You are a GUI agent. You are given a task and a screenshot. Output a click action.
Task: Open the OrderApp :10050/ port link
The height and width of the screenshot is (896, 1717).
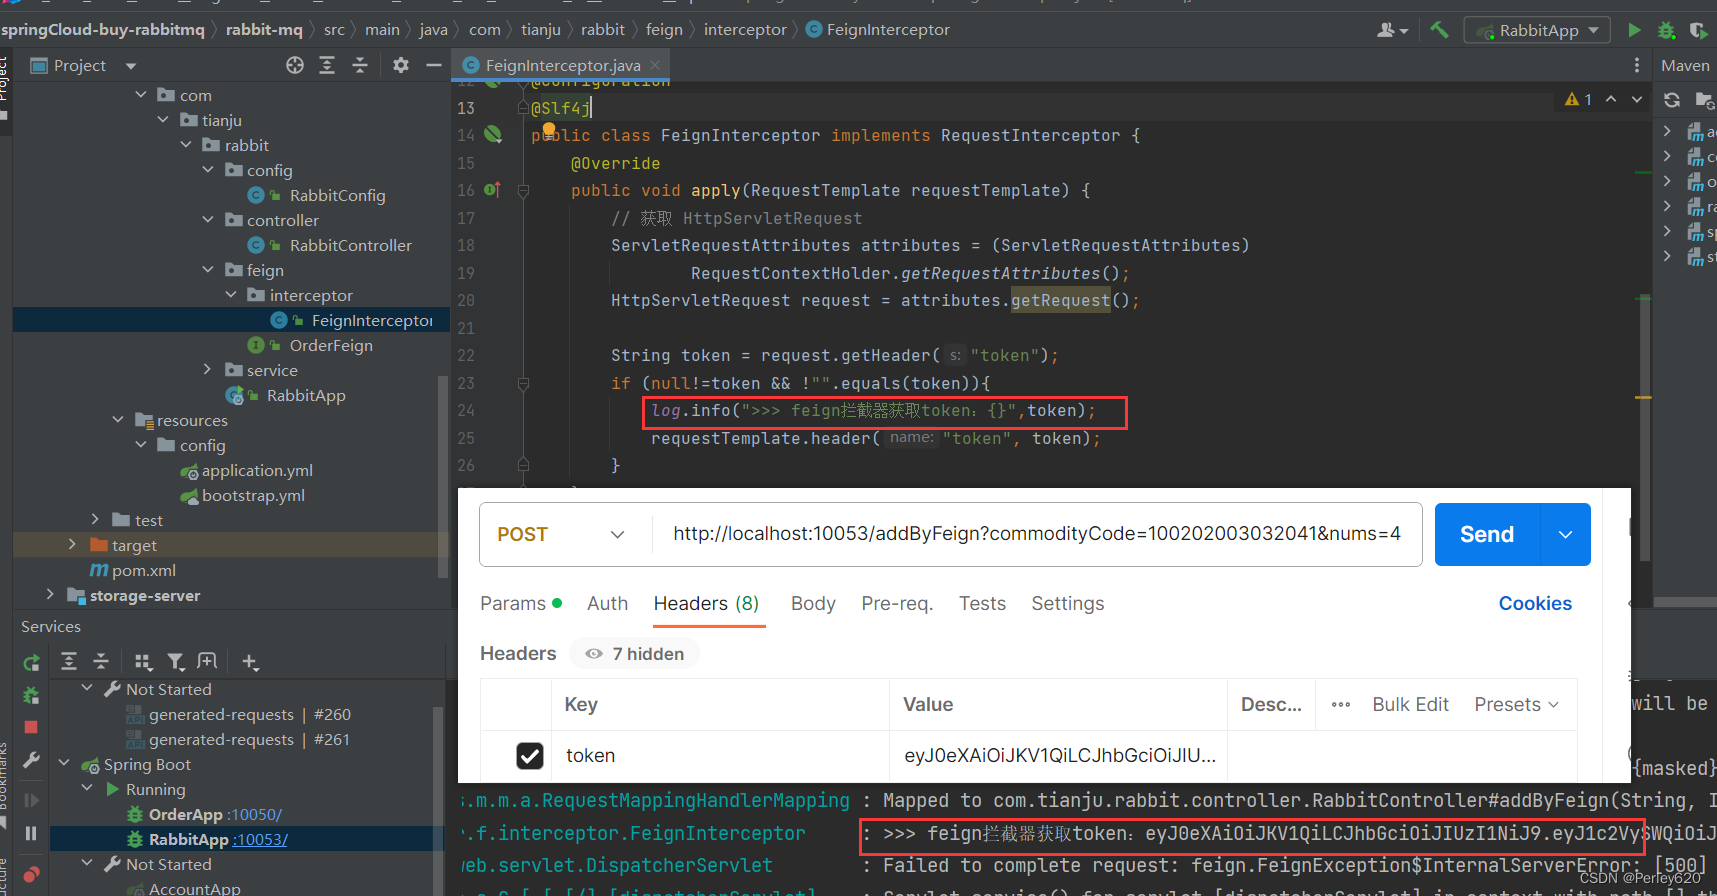pos(254,814)
